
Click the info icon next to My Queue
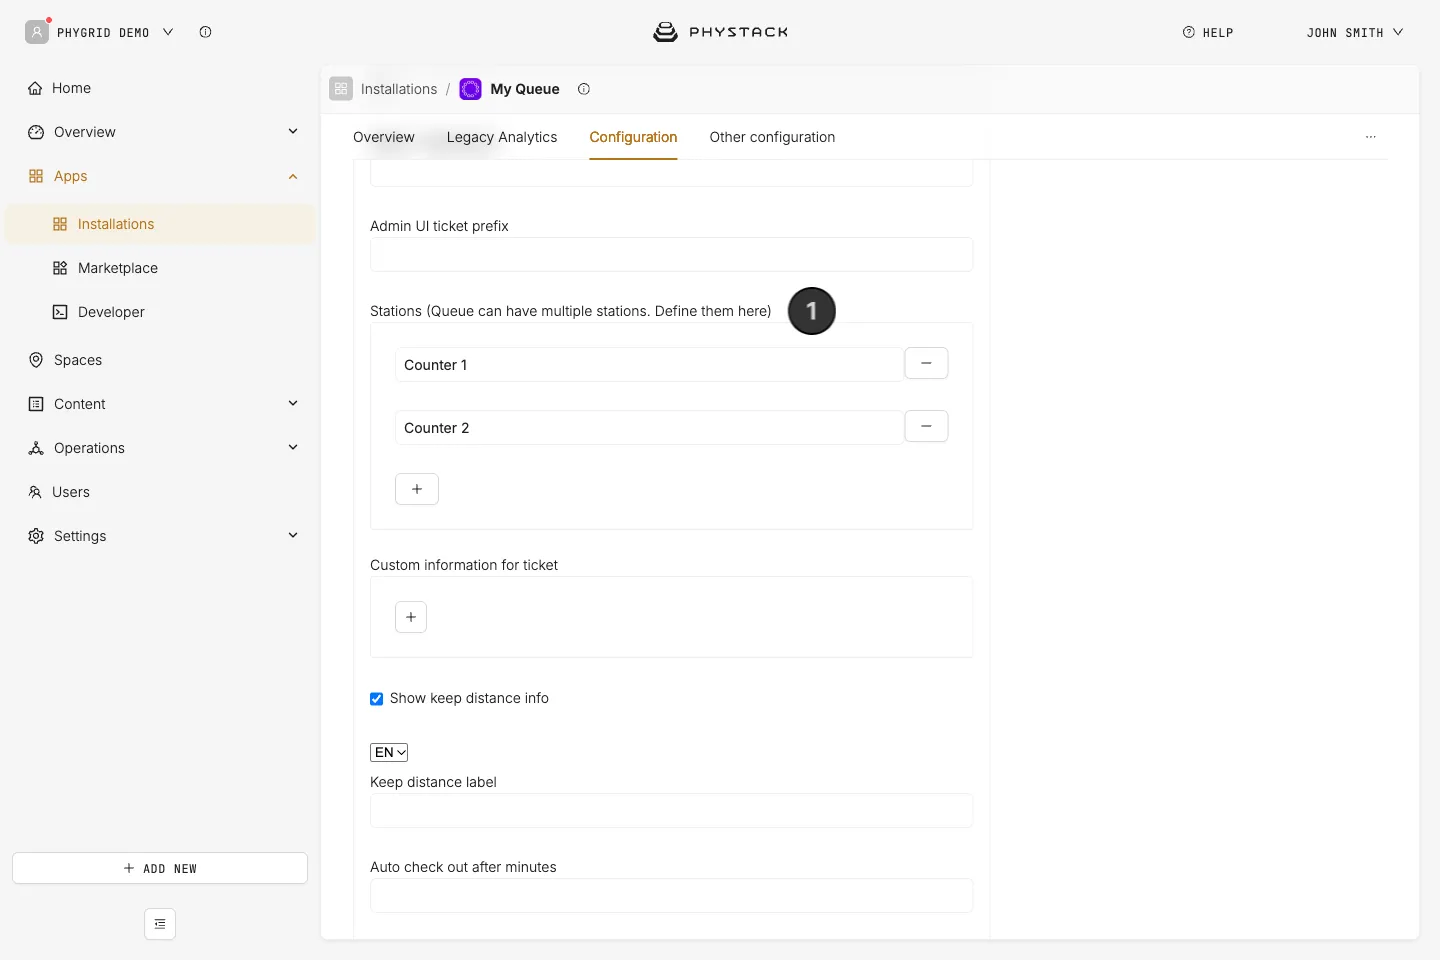click(584, 89)
